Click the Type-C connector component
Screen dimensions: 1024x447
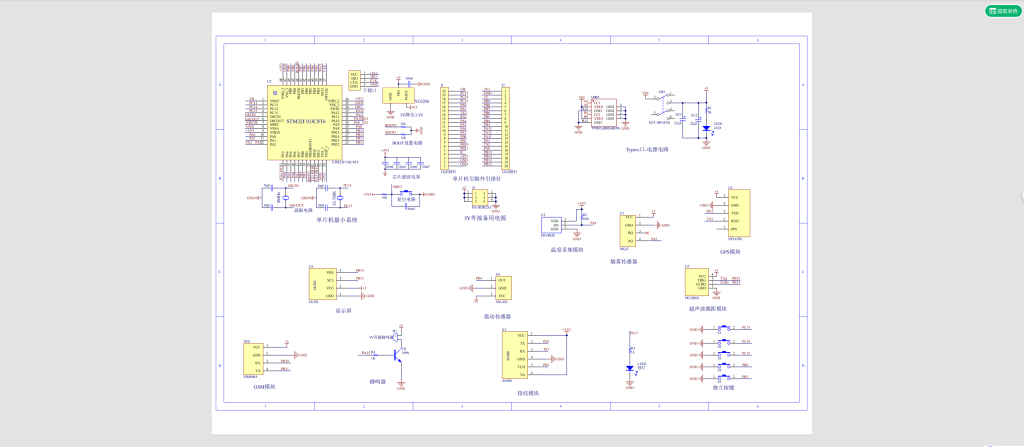602,111
